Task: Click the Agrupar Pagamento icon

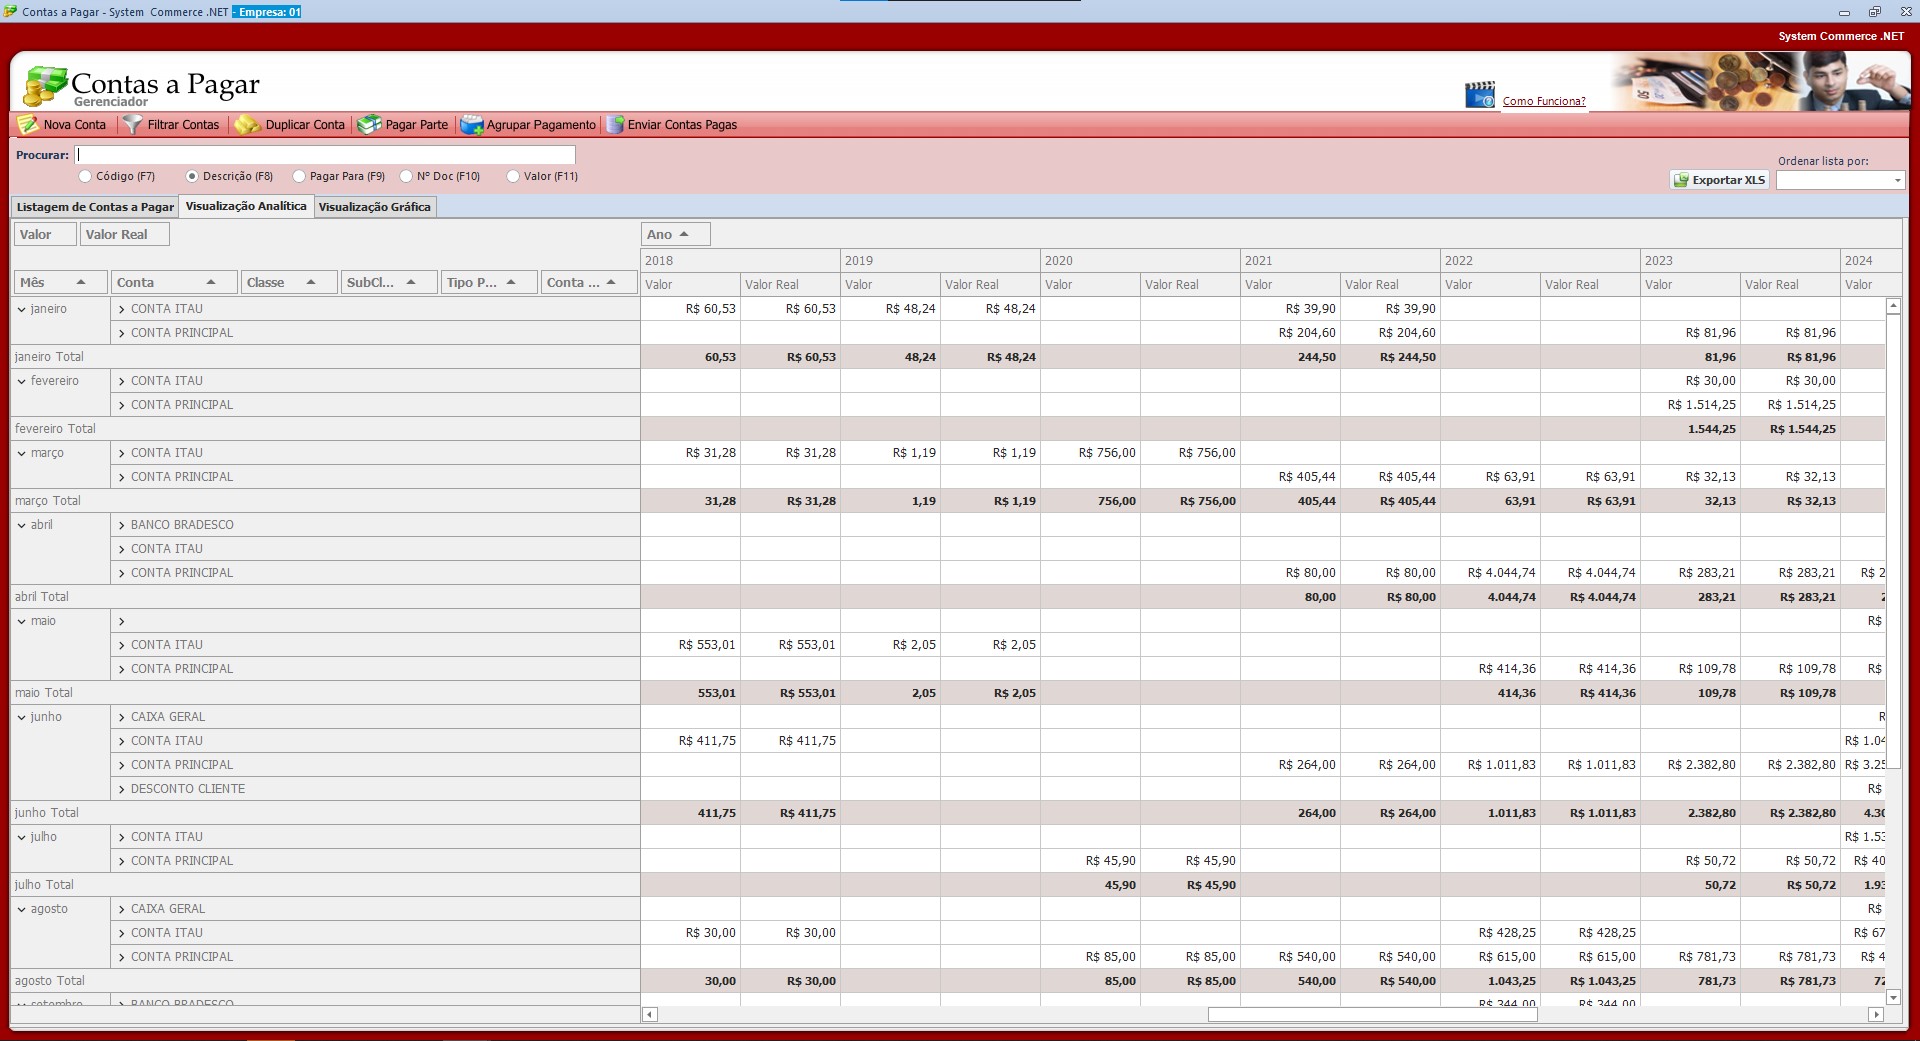Action: [471, 125]
